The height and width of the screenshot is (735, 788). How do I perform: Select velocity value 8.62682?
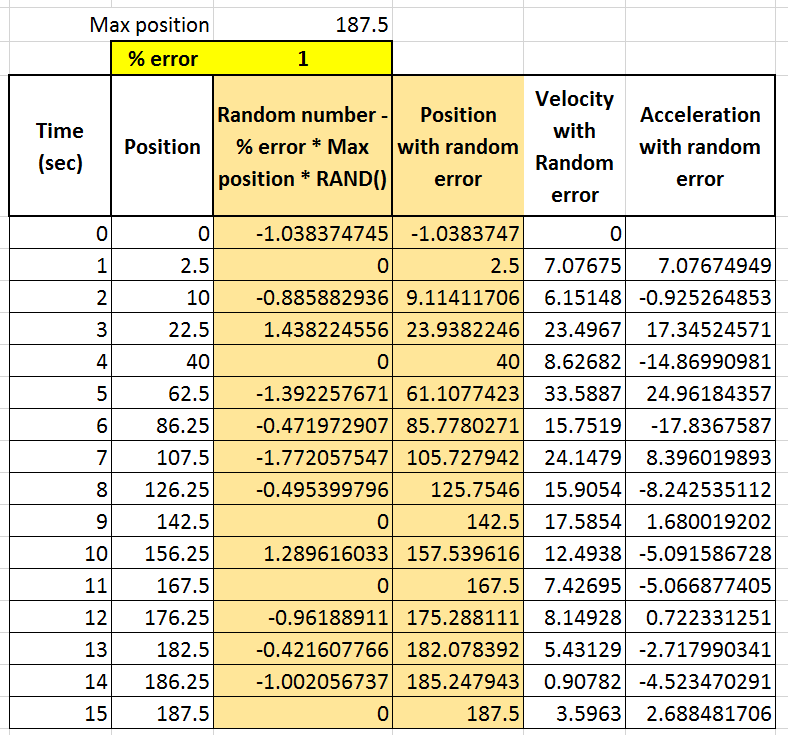pyautogui.click(x=574, y=361)
